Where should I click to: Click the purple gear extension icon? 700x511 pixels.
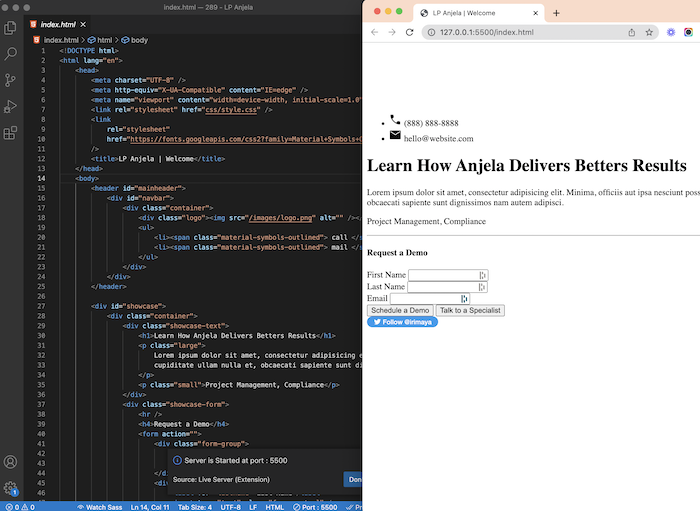(x=671, y=32)
